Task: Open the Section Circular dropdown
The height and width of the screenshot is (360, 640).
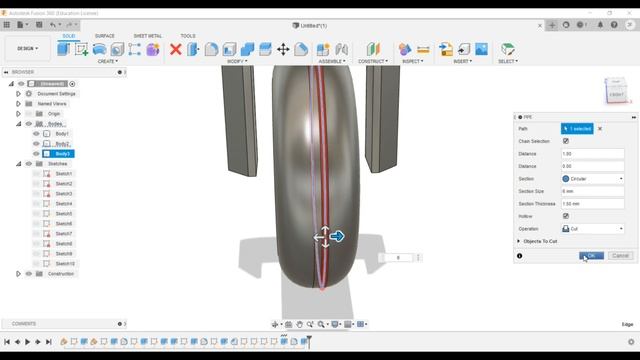Action: tap(593, 179)
